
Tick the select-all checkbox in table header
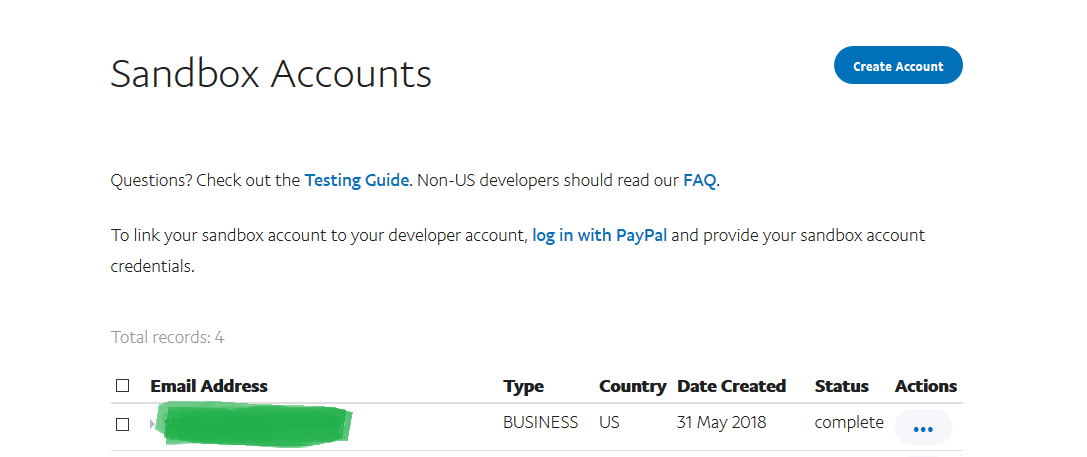tap(122, 386)
